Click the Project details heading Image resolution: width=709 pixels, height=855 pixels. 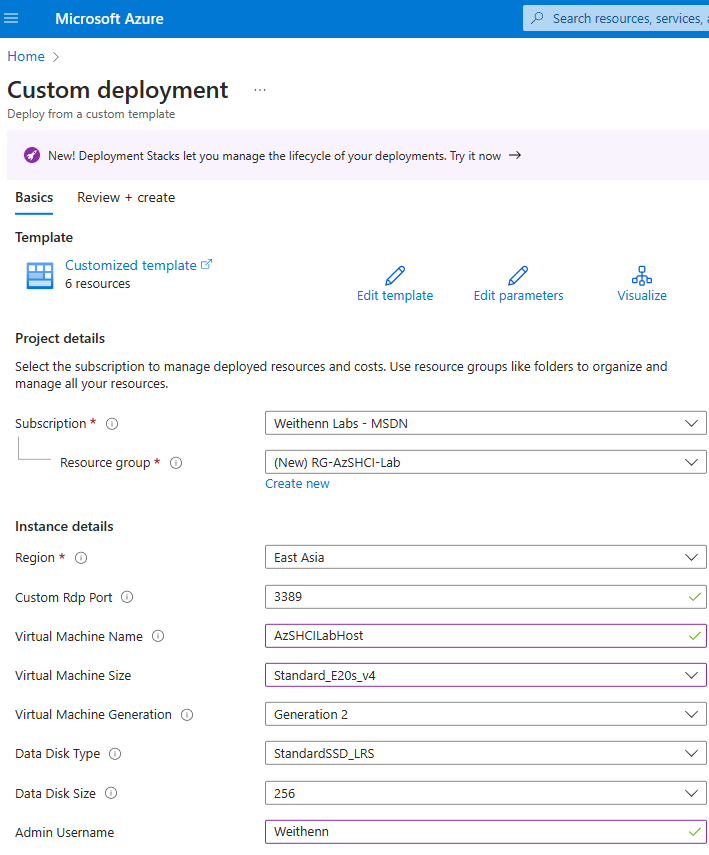tap(60, 338)
